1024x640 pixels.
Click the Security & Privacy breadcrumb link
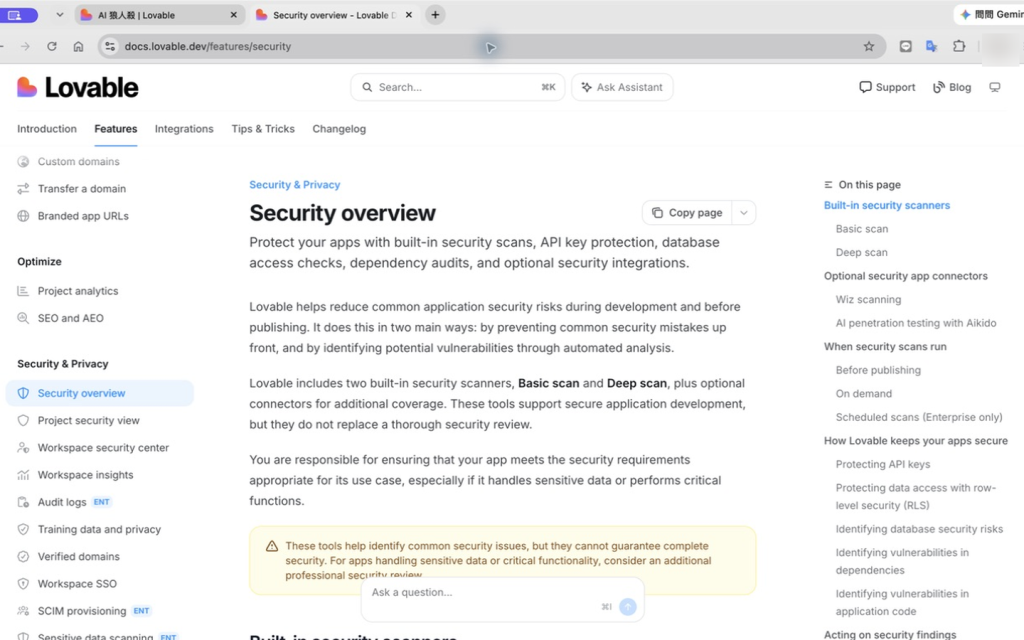pos(295,185)
